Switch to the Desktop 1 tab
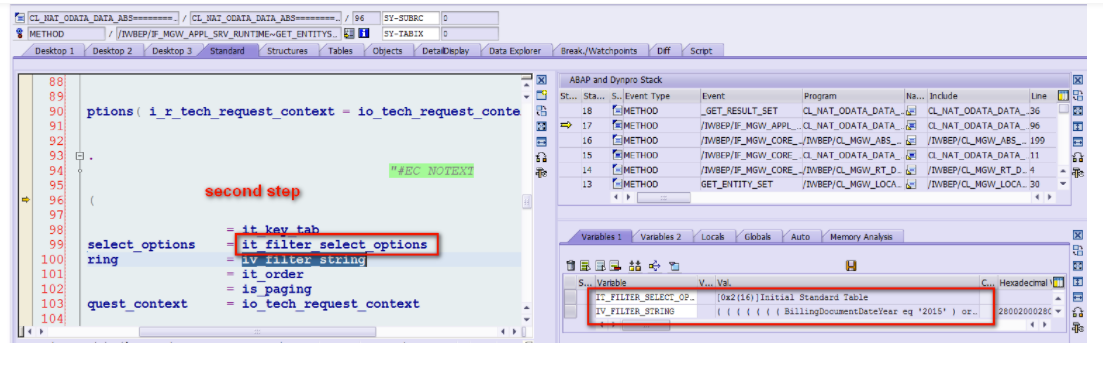The height and width of the screenshot is (366, 1103). (55, 51)
